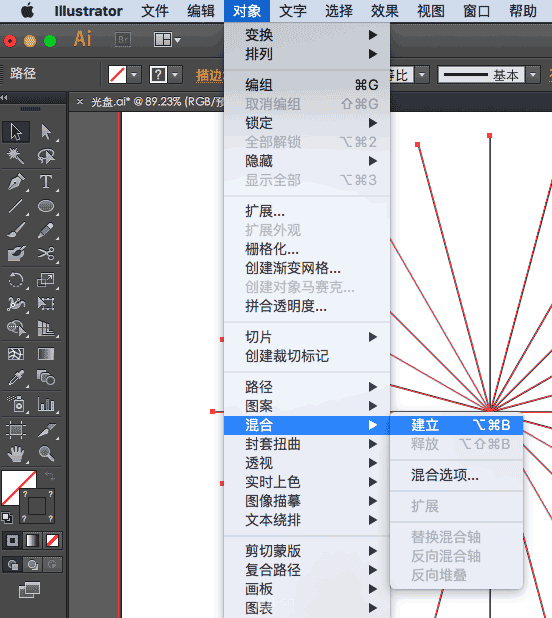Select the Warp tool
The width and height of the screenshot is (552, 618).
(16, 304)
